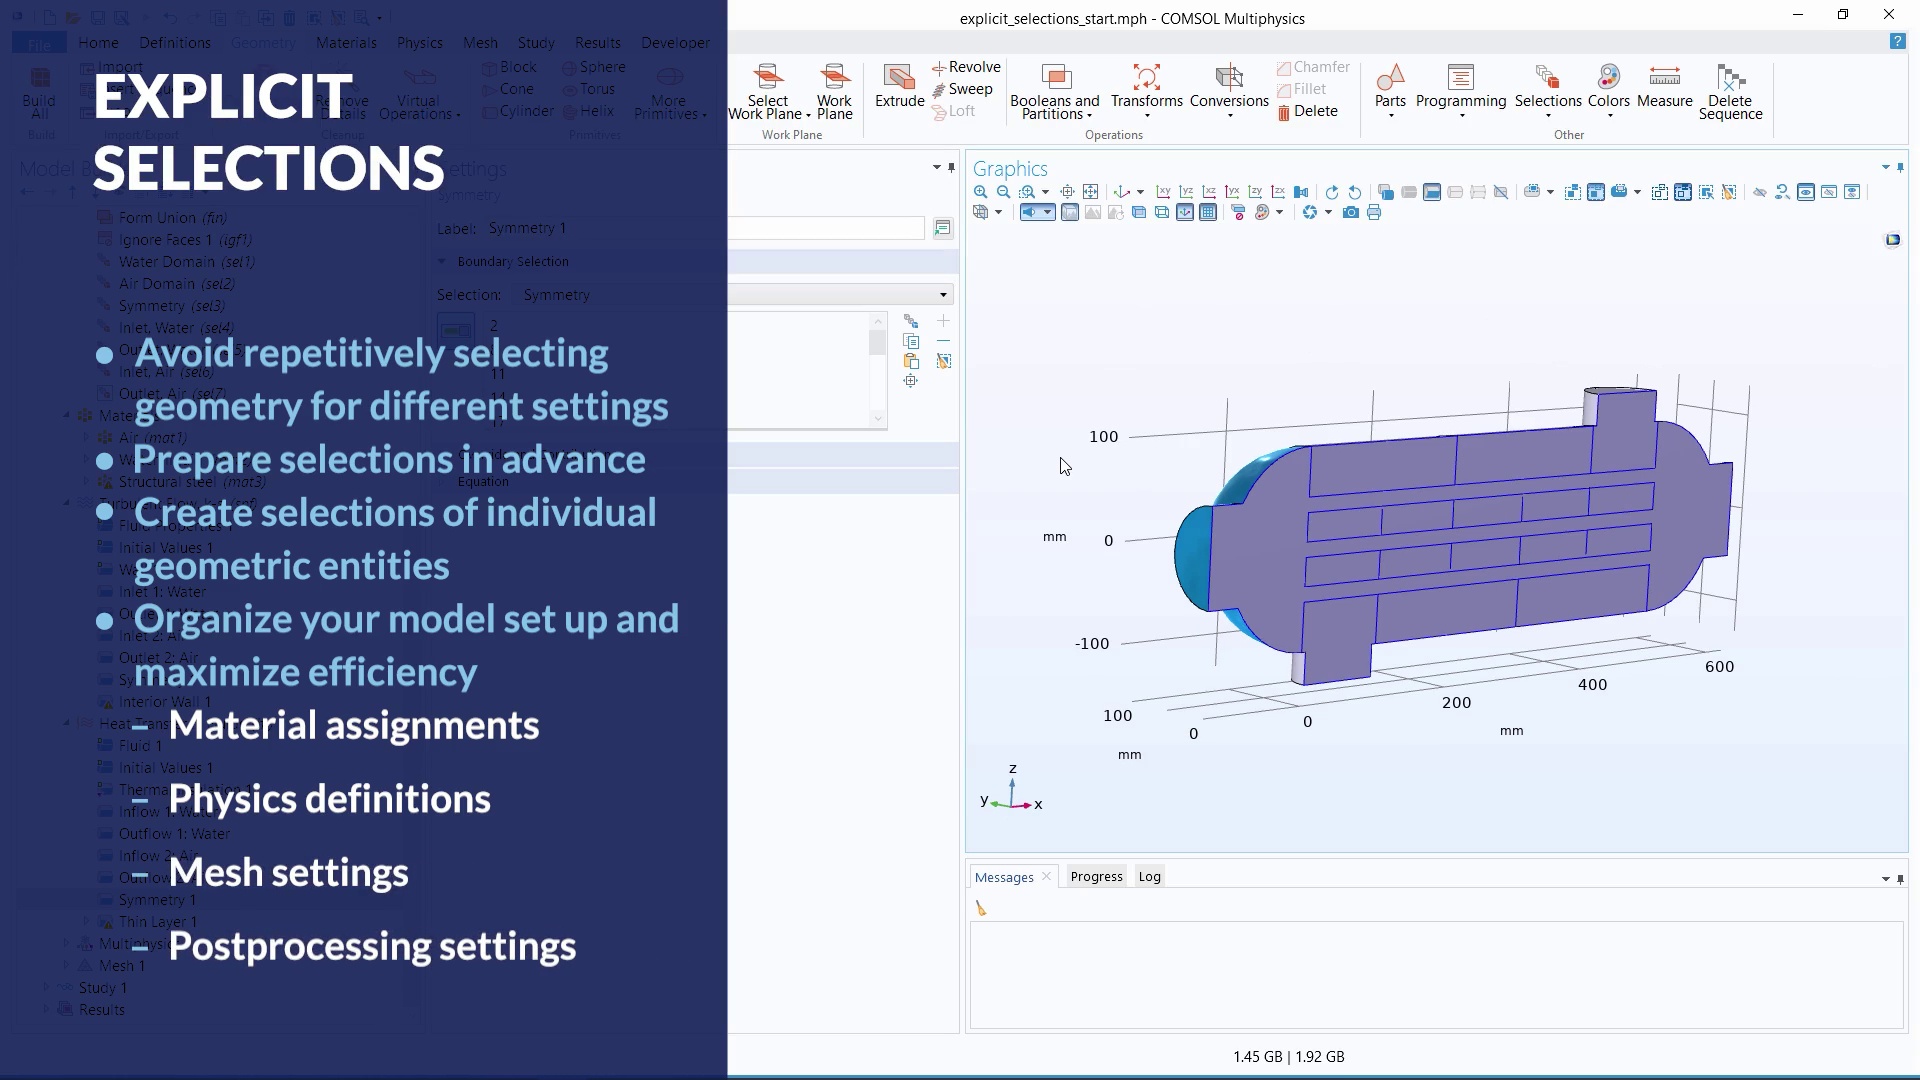Click Delete Sequence in the ribbon

1731,95
